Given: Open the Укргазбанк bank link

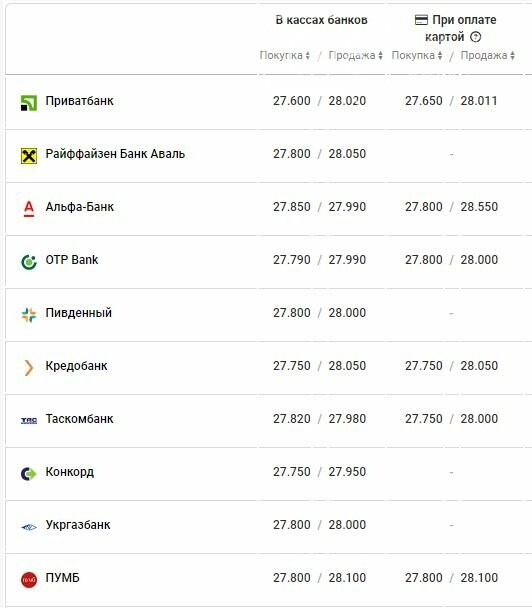Looking at the screenshot, I should click(x=78, y=525).
